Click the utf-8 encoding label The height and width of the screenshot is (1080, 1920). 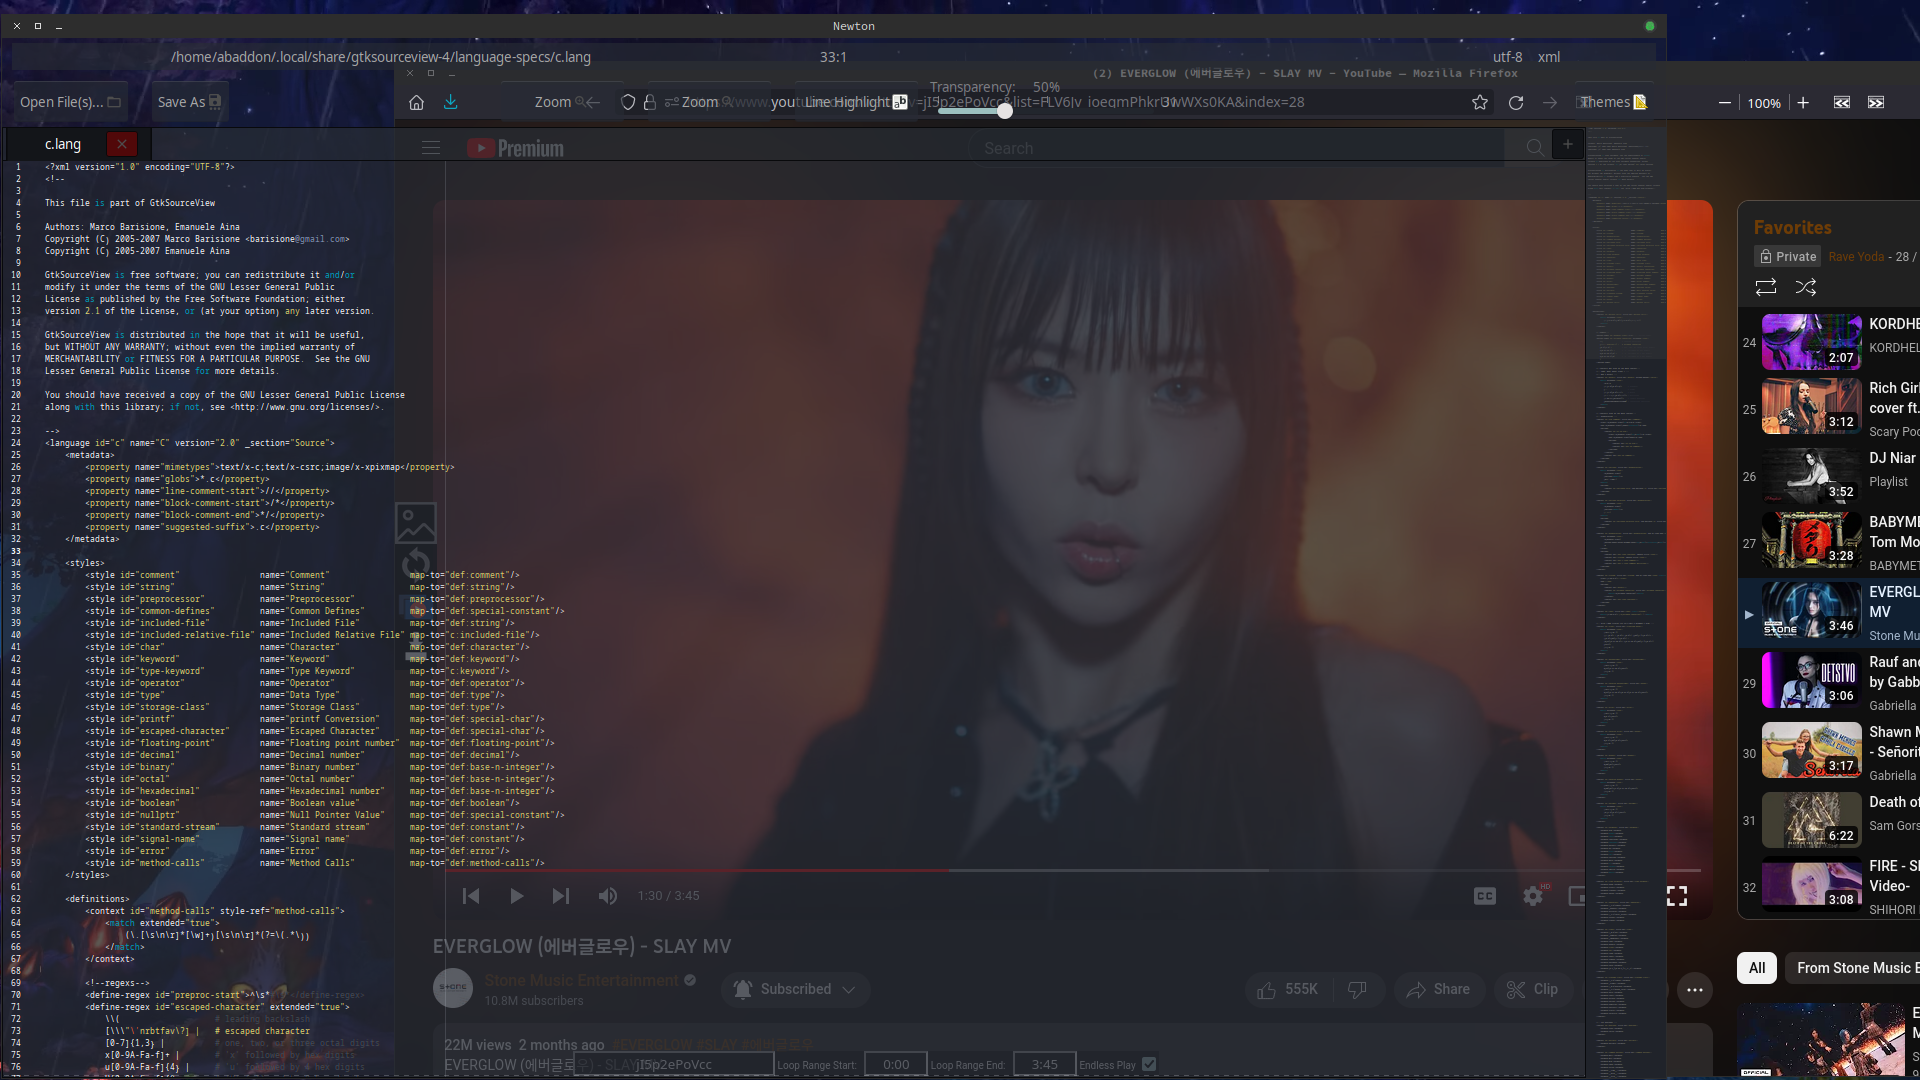[x=1507, y=57]
